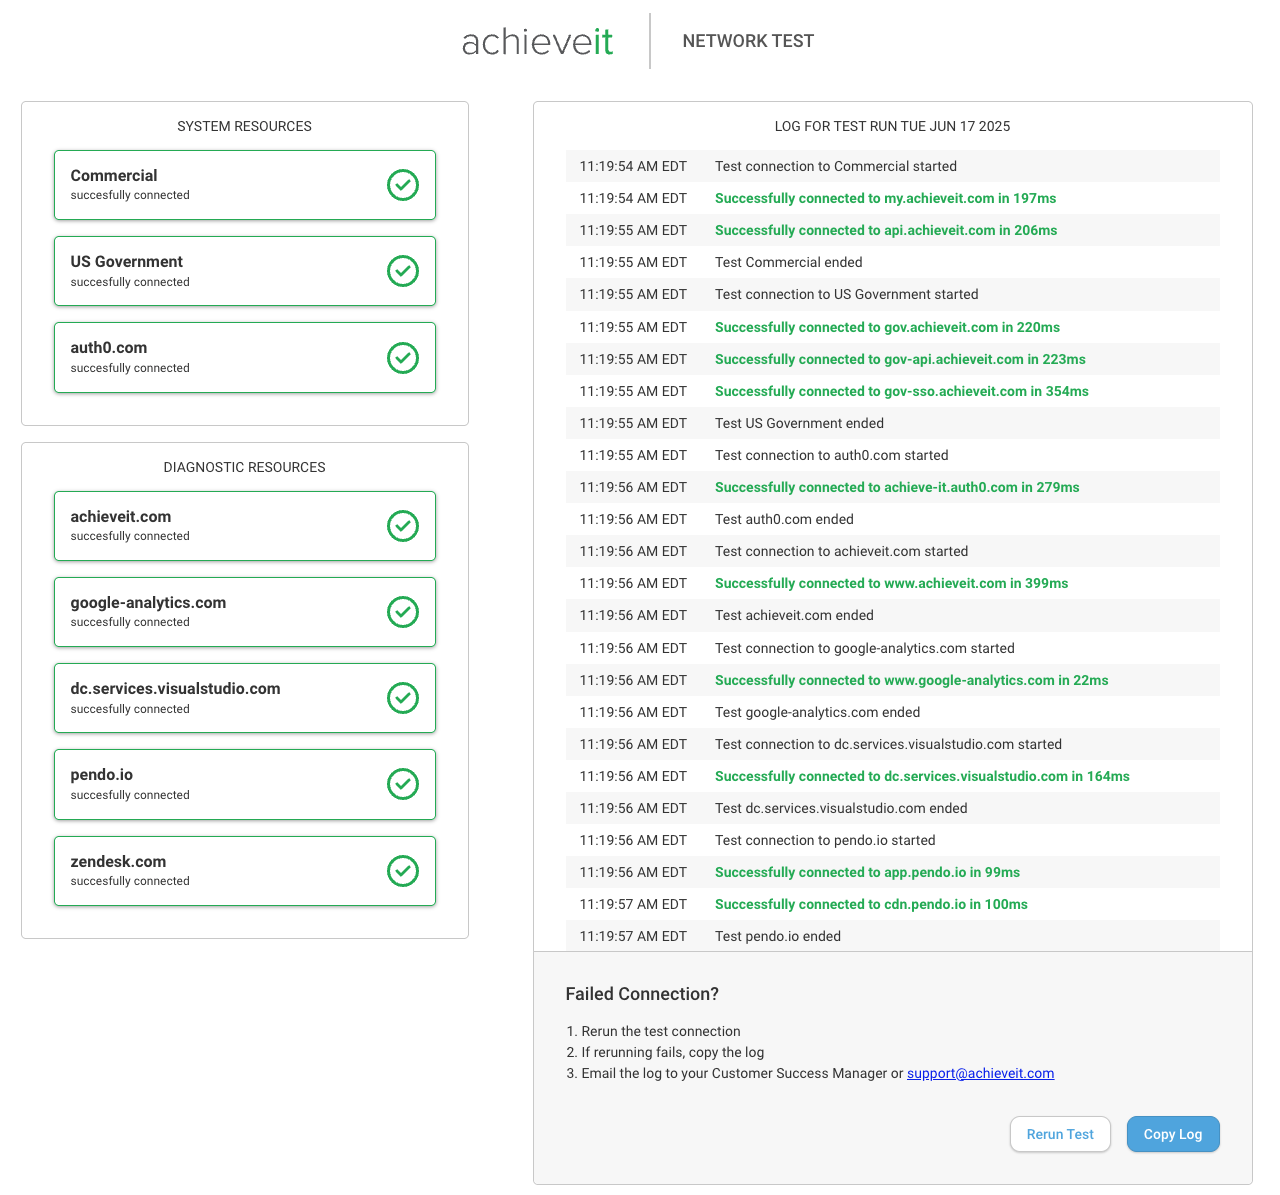
Task: Select the achieveit.com diagnostic resource title
Action: pyautogui.click(x=121, y=516)
